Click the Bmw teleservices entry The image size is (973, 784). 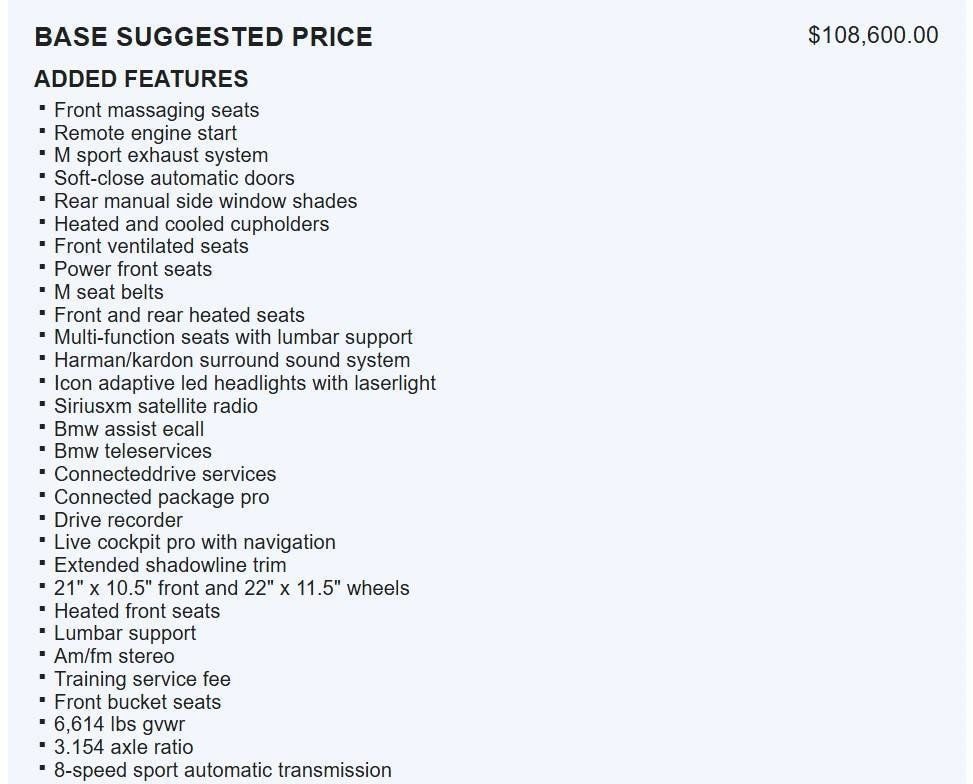pyautogui.click(x=133, y=451)
